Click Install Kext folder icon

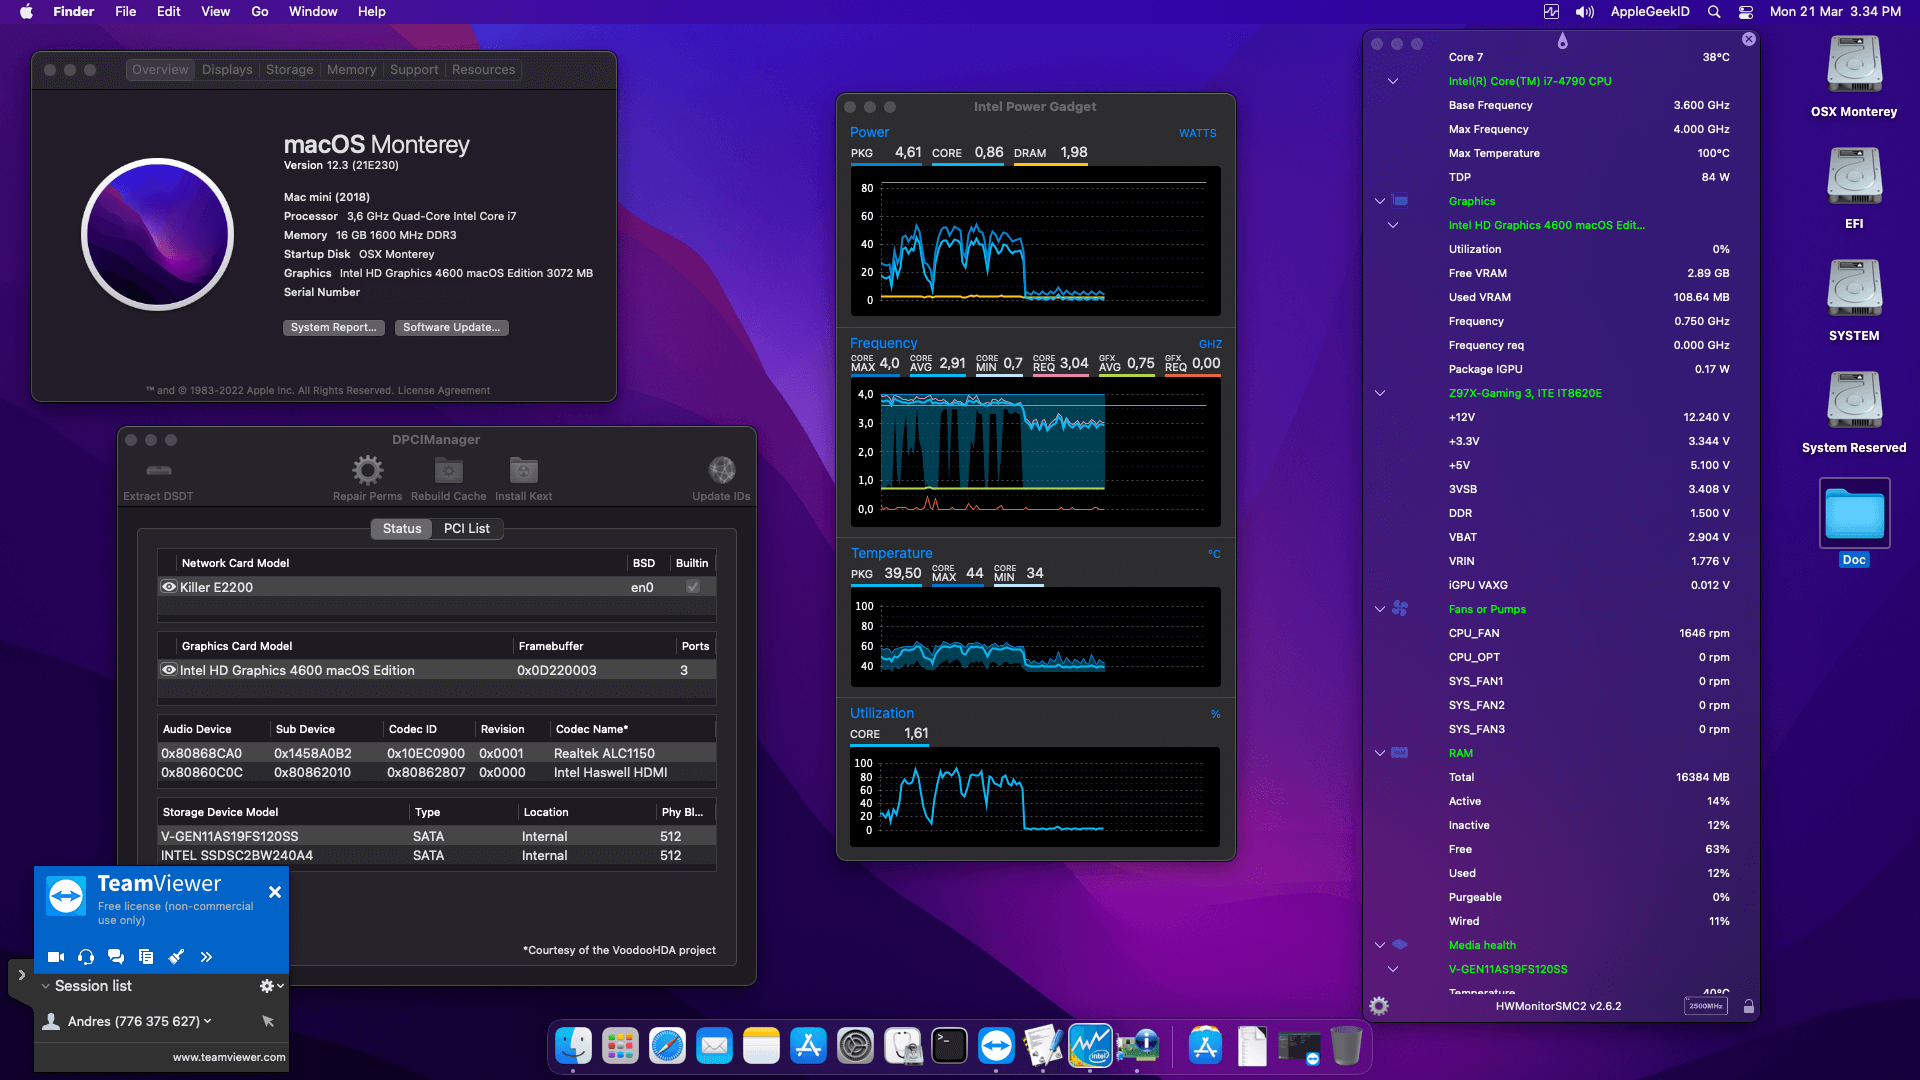pos(523,470)
